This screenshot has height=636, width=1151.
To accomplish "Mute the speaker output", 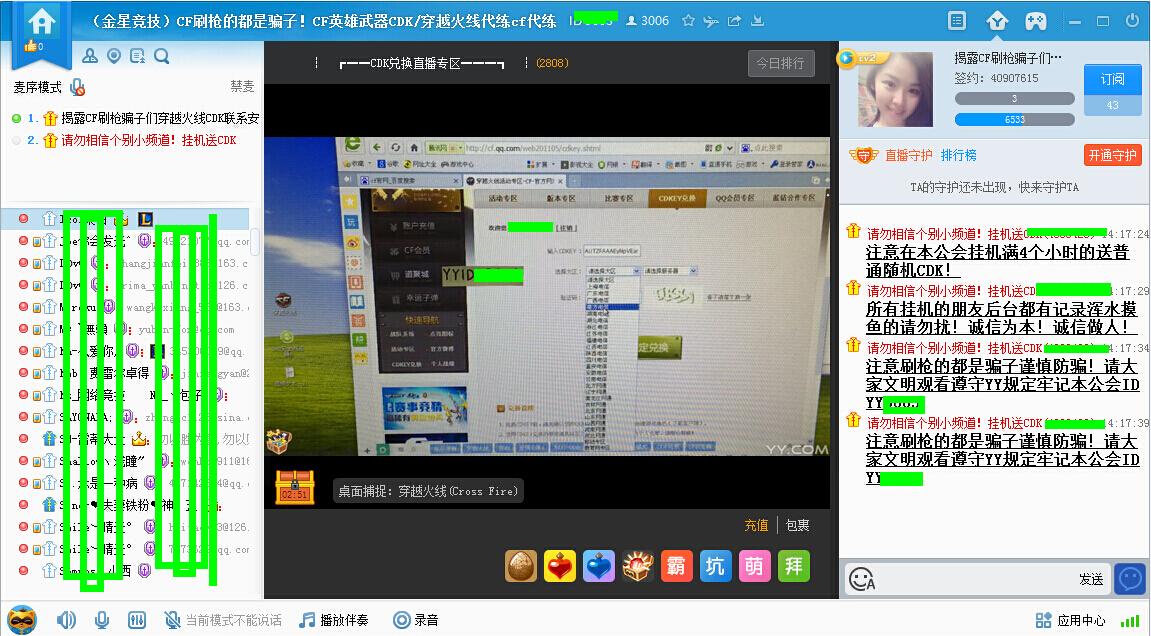I will click(x=66, y=620).
